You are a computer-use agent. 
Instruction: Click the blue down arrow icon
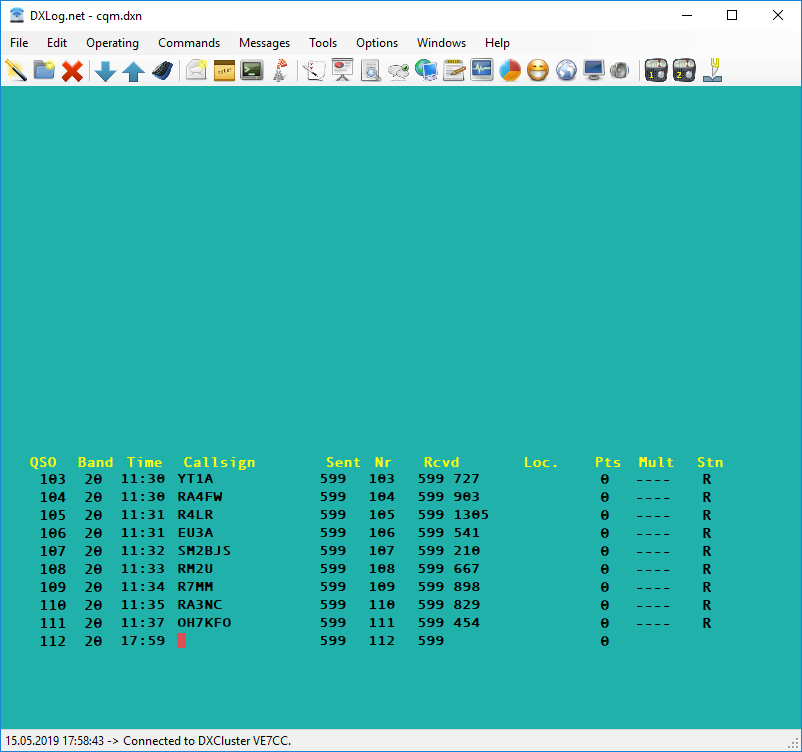pyautogui.click(x=105, y=70)
